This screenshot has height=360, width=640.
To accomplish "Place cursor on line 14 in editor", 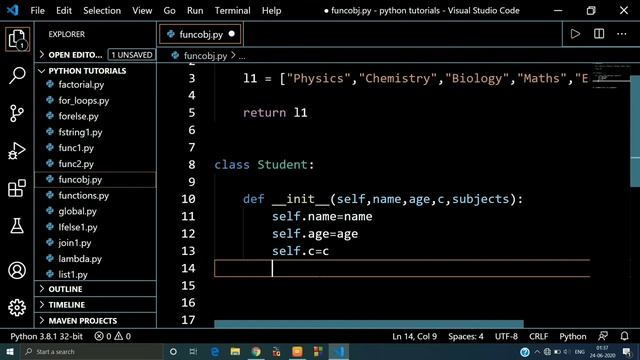I will click(x=402, y=269).
